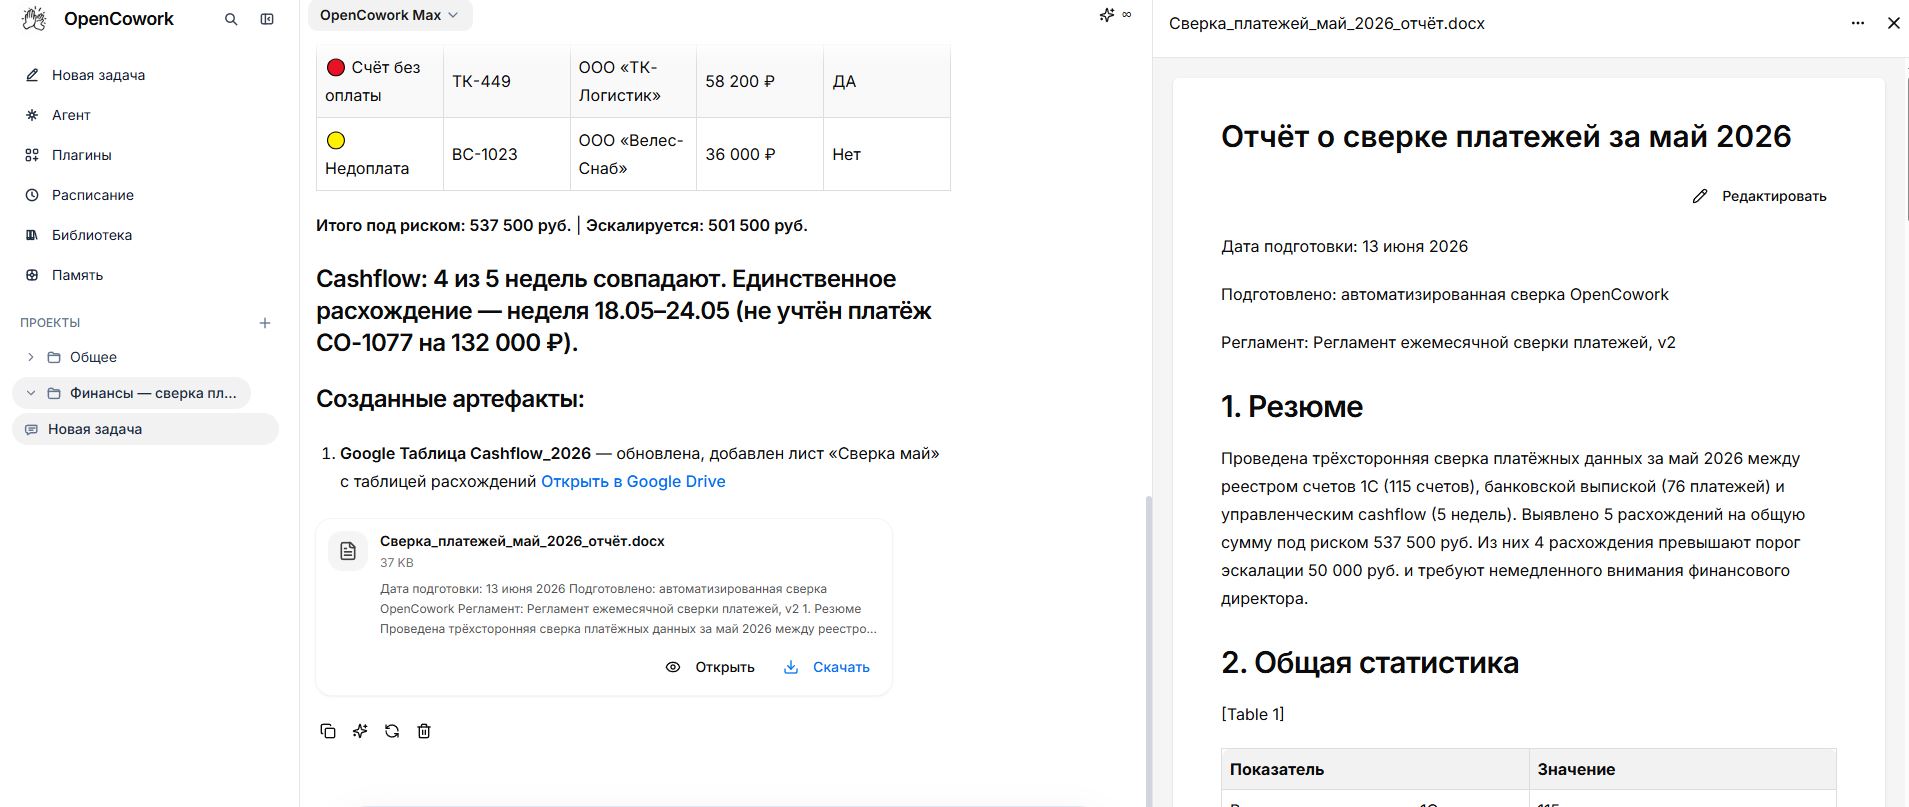Click file name Сверка_платежей_май_2026_отчёт.docx in card
The width and height of the screenshot is (1909, 807).
coord(522,541)
